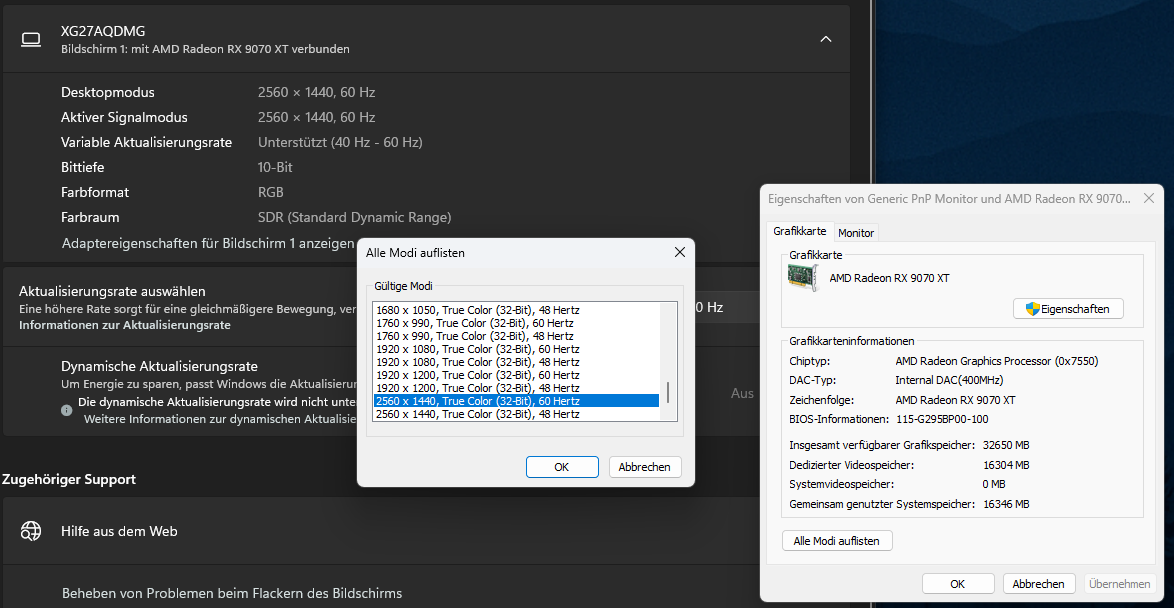Viewport: 1174px width, 608px height.
Task: Close the Alle Modi auflisten dialog
Action: pyautogui.click(x=679, y=252)
